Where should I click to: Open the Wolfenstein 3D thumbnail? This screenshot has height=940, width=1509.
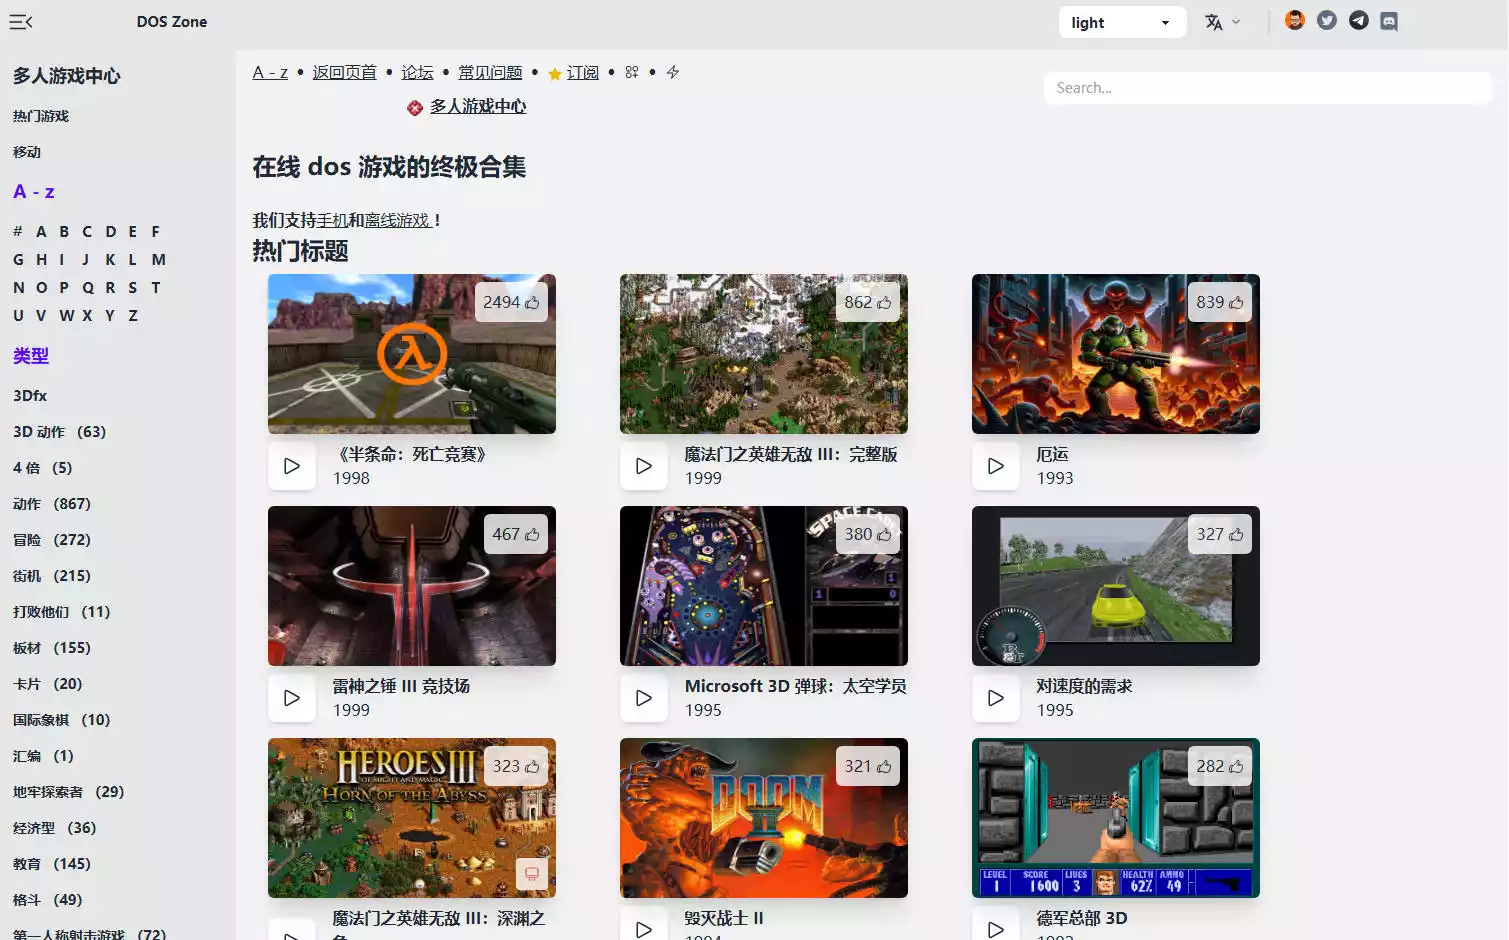click(1116, 818)
